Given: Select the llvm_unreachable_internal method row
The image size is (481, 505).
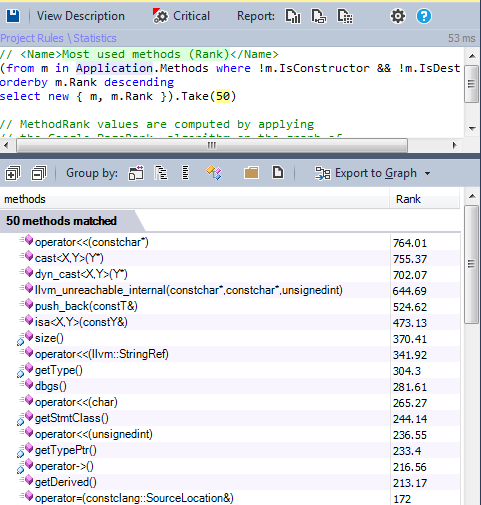Looking at the screenshot, I should (230, 290).
